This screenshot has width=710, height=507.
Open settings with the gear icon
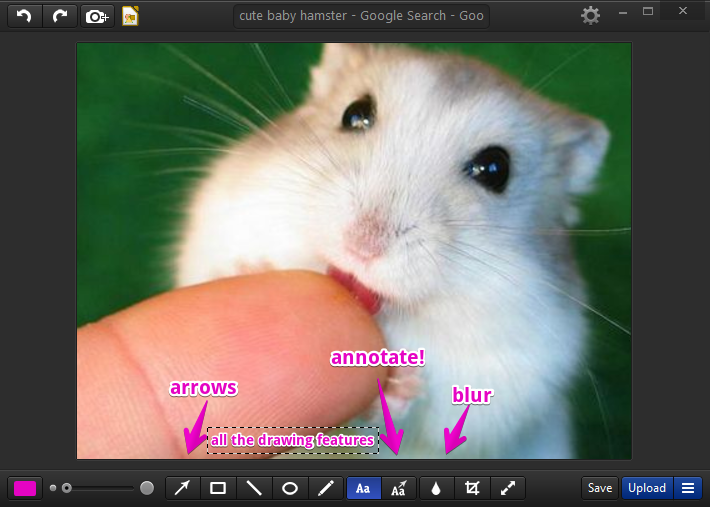590,16
